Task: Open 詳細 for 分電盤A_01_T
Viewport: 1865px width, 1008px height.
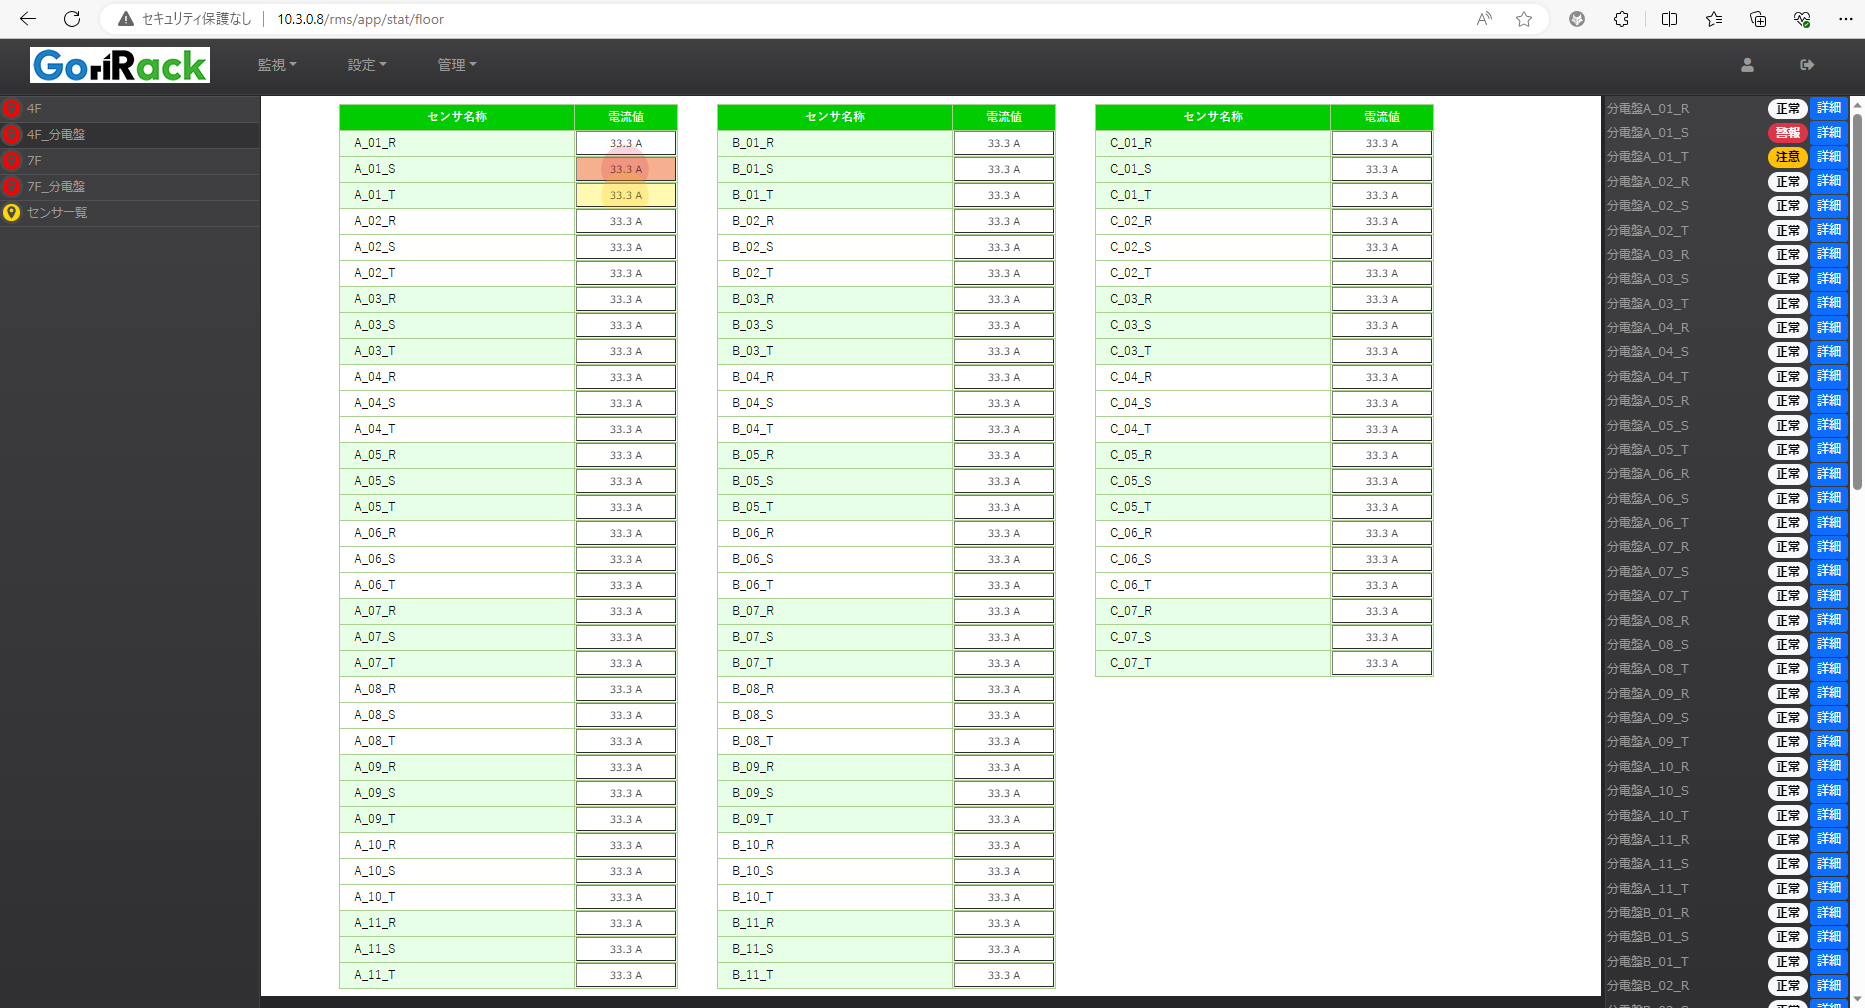Action: [x=1829, y=157]
